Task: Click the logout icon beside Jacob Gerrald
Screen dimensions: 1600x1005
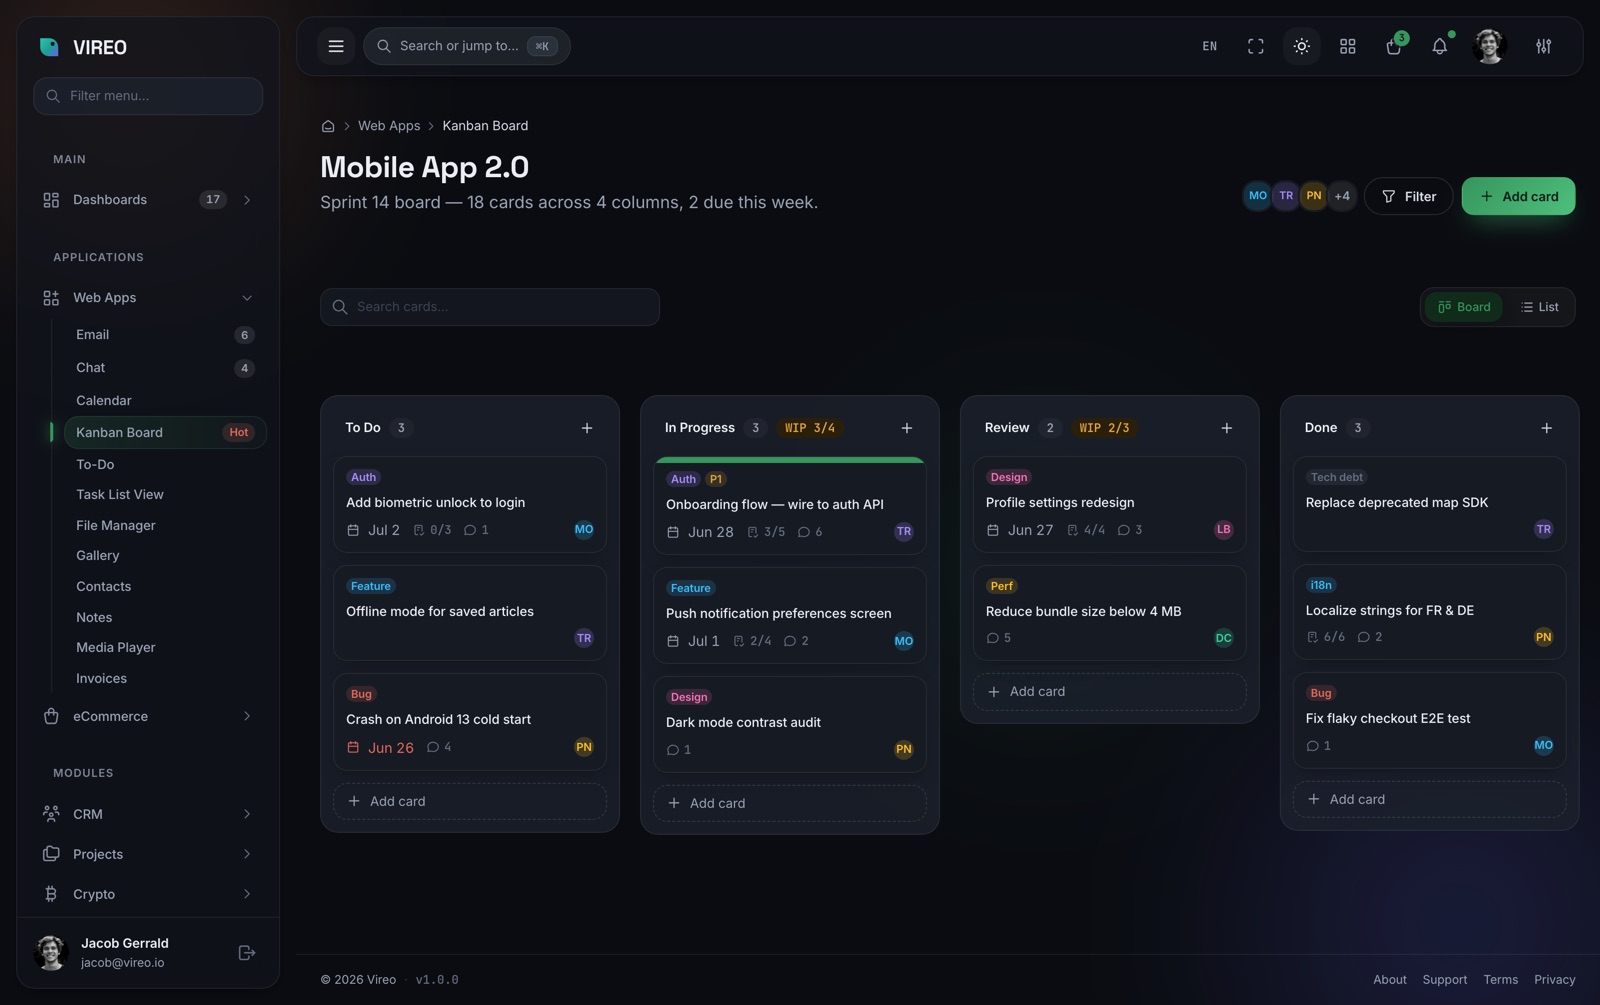Action: 247,953
